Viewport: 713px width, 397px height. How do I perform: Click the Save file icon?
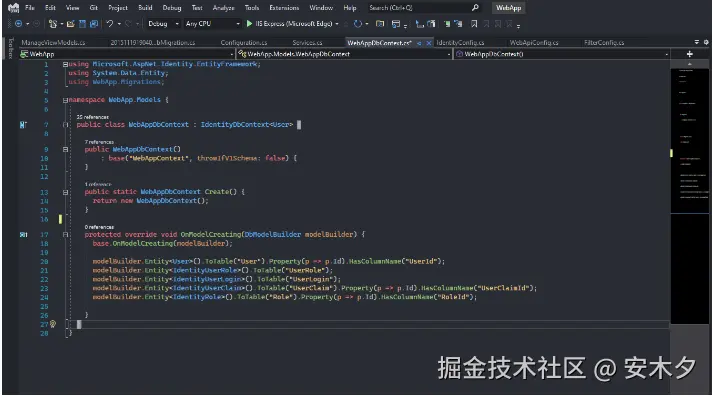(x=82, y=24)
